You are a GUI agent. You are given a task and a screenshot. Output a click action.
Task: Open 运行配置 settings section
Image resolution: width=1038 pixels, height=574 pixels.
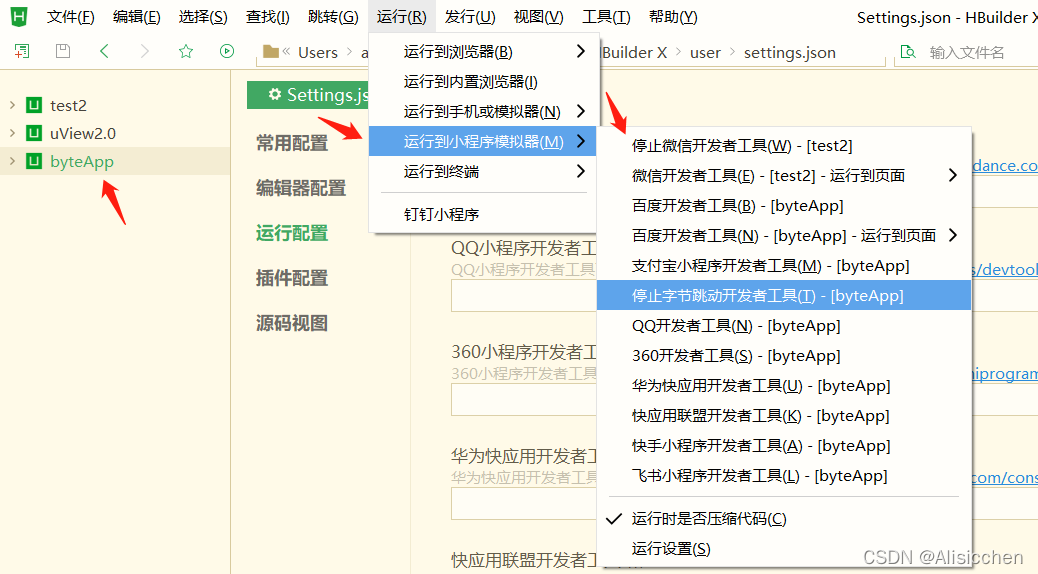tap(292, 233)
